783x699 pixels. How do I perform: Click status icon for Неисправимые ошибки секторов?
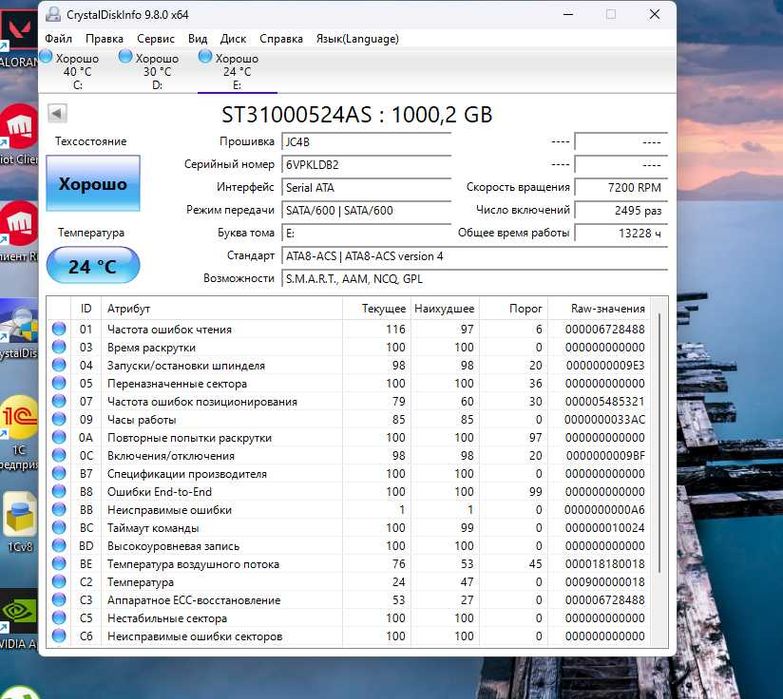click(x=59, y=636)
